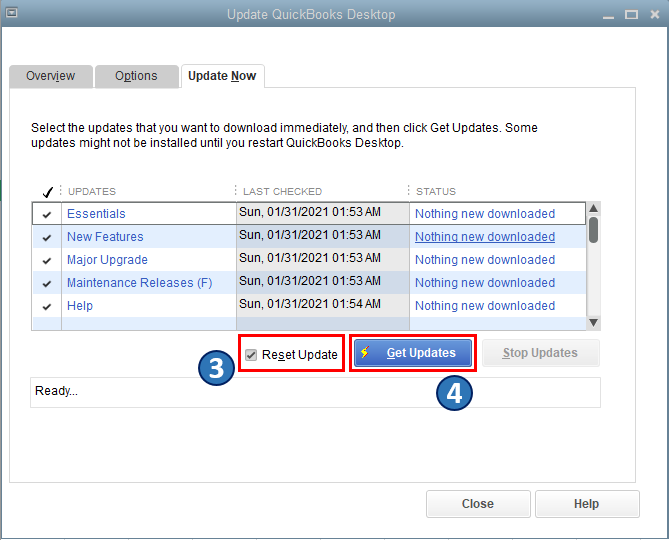Uncheck the Major Upgrade checkmark
Image resolution: width=669 pixels, height=540 pixels.
pos(47,260)
